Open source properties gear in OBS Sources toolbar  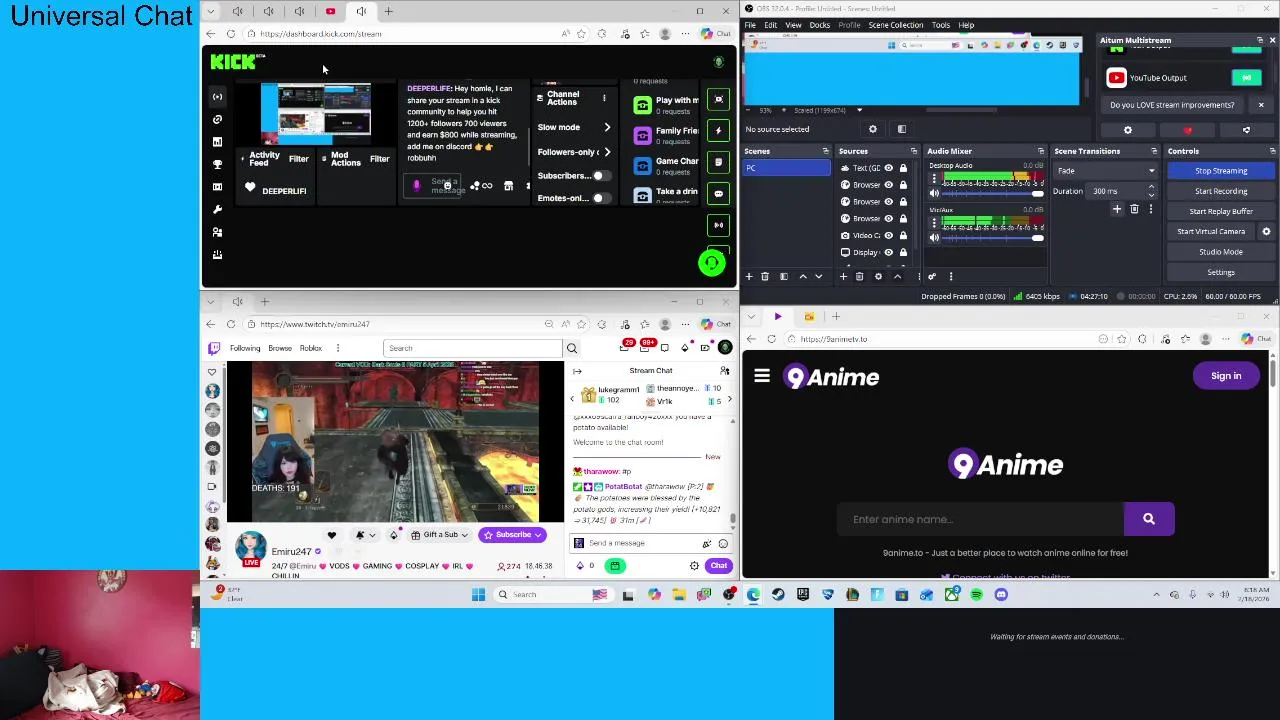coord(878,276)
